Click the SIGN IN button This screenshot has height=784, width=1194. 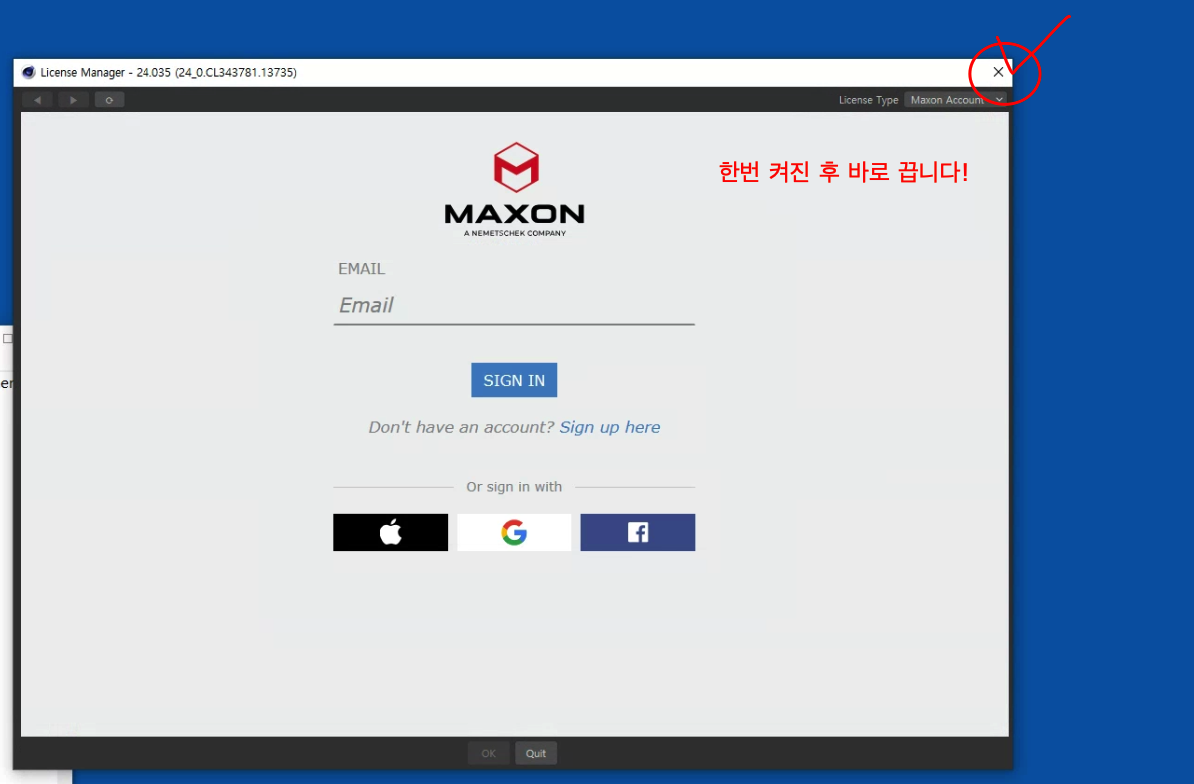[x=514, y=380]
